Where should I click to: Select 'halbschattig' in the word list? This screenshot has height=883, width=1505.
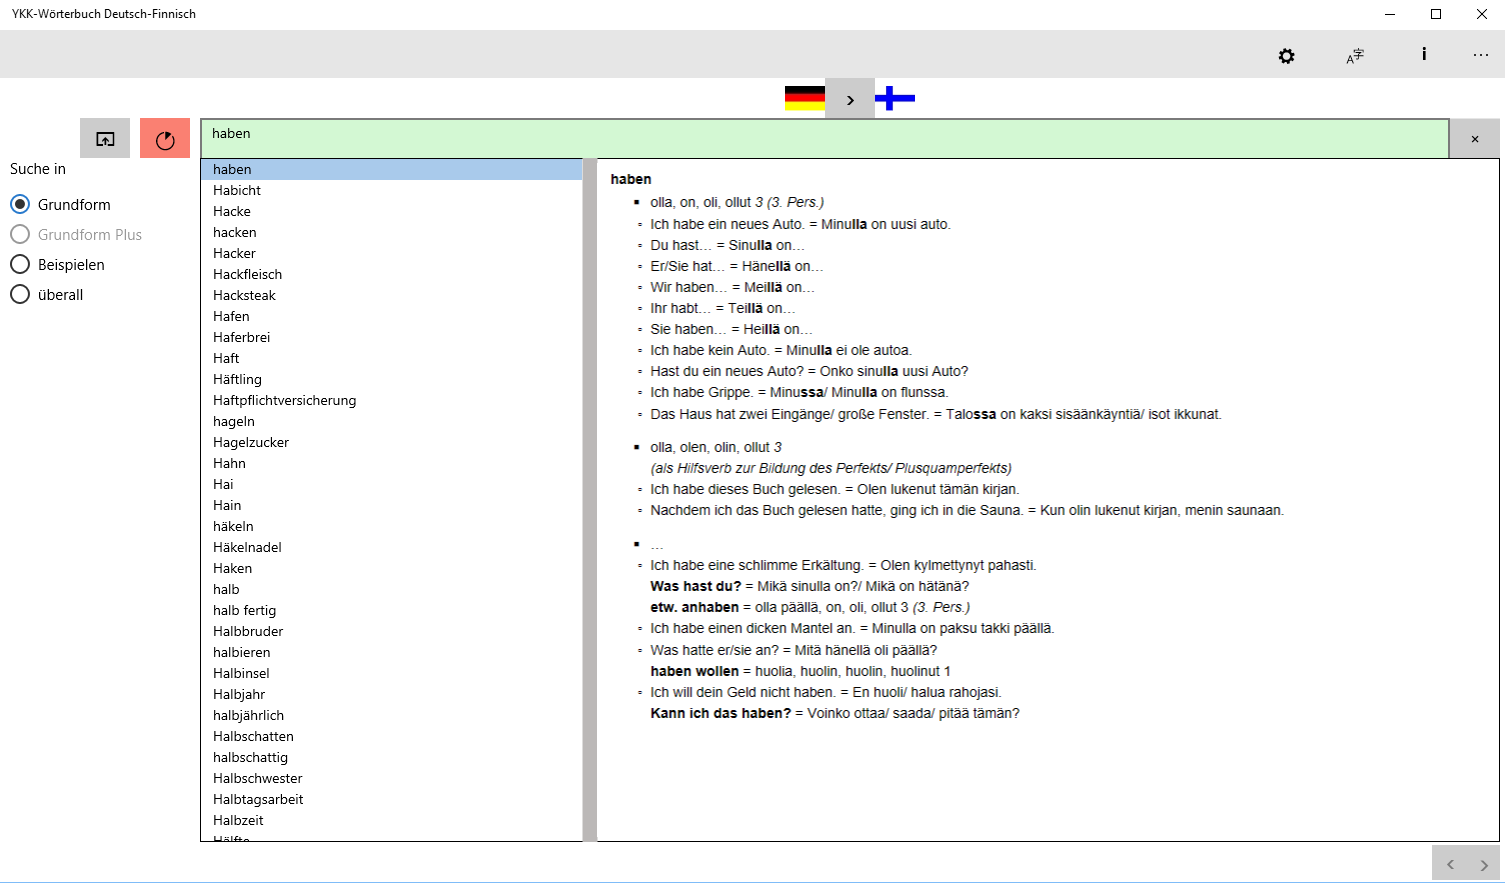(391, 757)
